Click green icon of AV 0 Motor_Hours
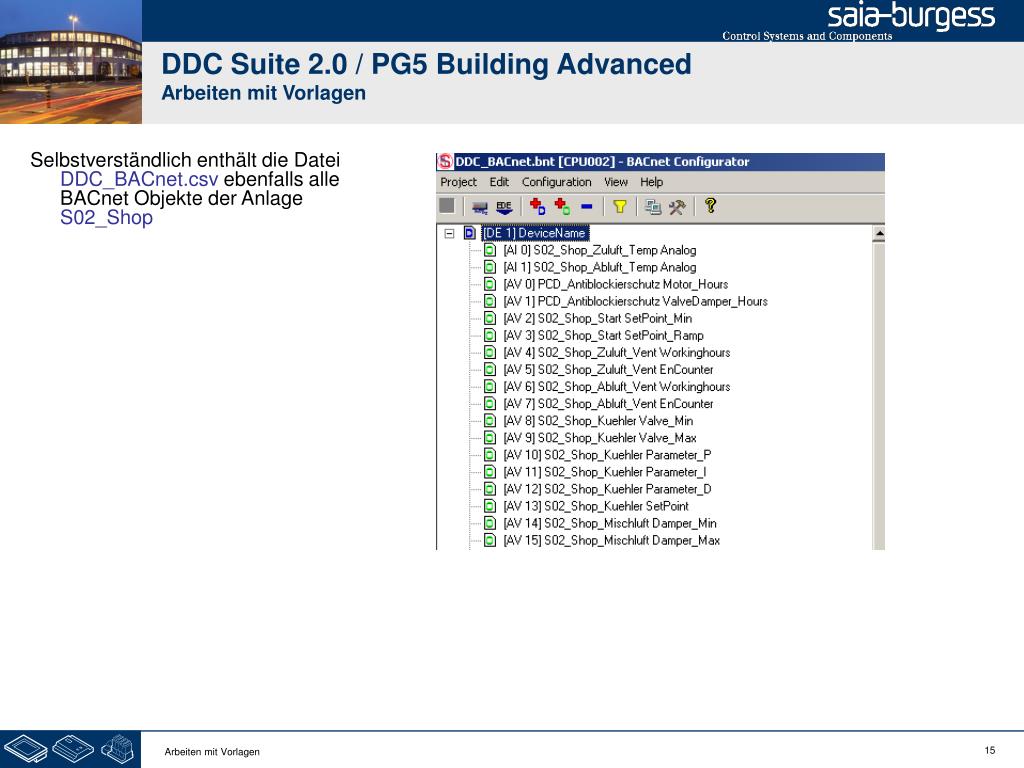The width and height of the screenshot is (1024, 768). pos(490,284)
